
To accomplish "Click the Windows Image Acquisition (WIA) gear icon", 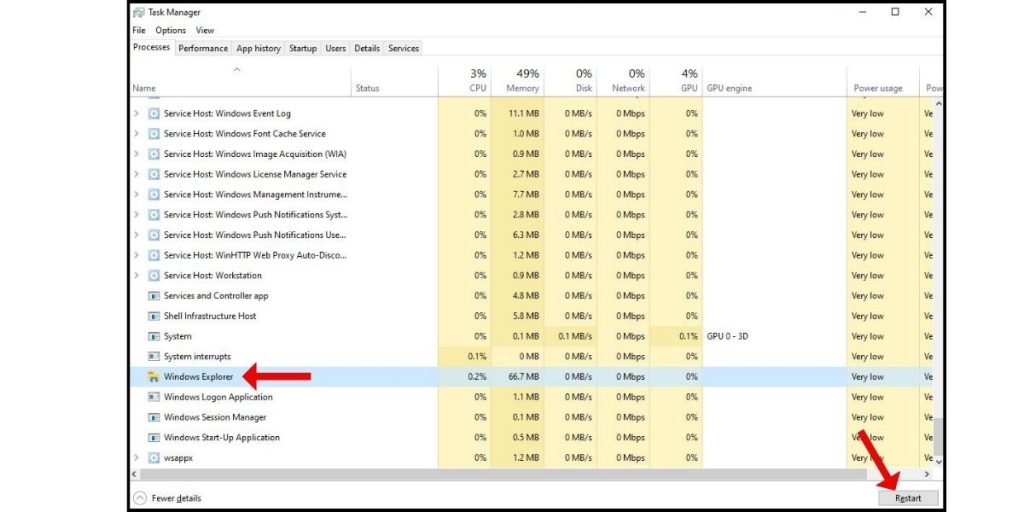I will 153,154.
